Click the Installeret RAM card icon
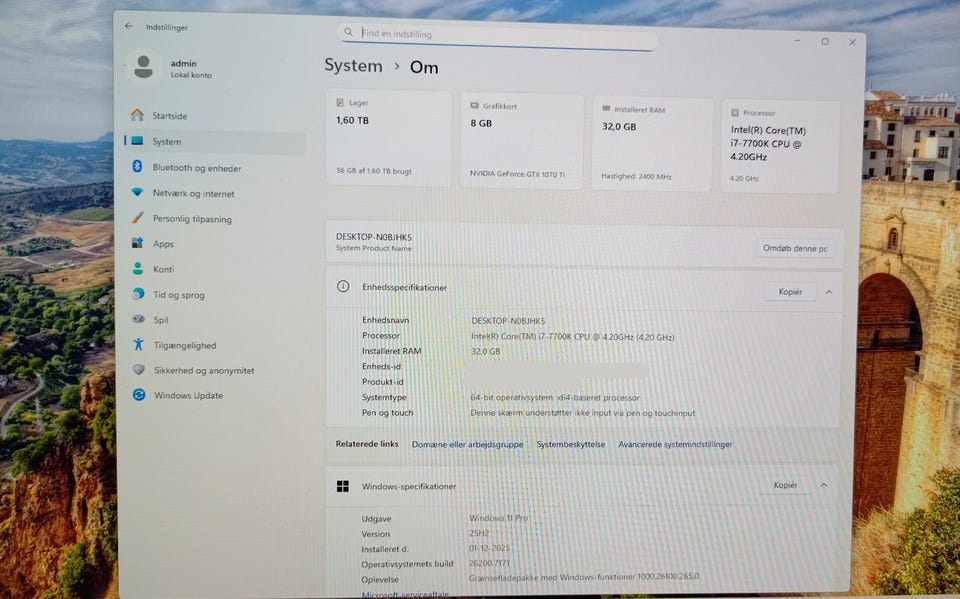960x599 pixels. point(606,108)
